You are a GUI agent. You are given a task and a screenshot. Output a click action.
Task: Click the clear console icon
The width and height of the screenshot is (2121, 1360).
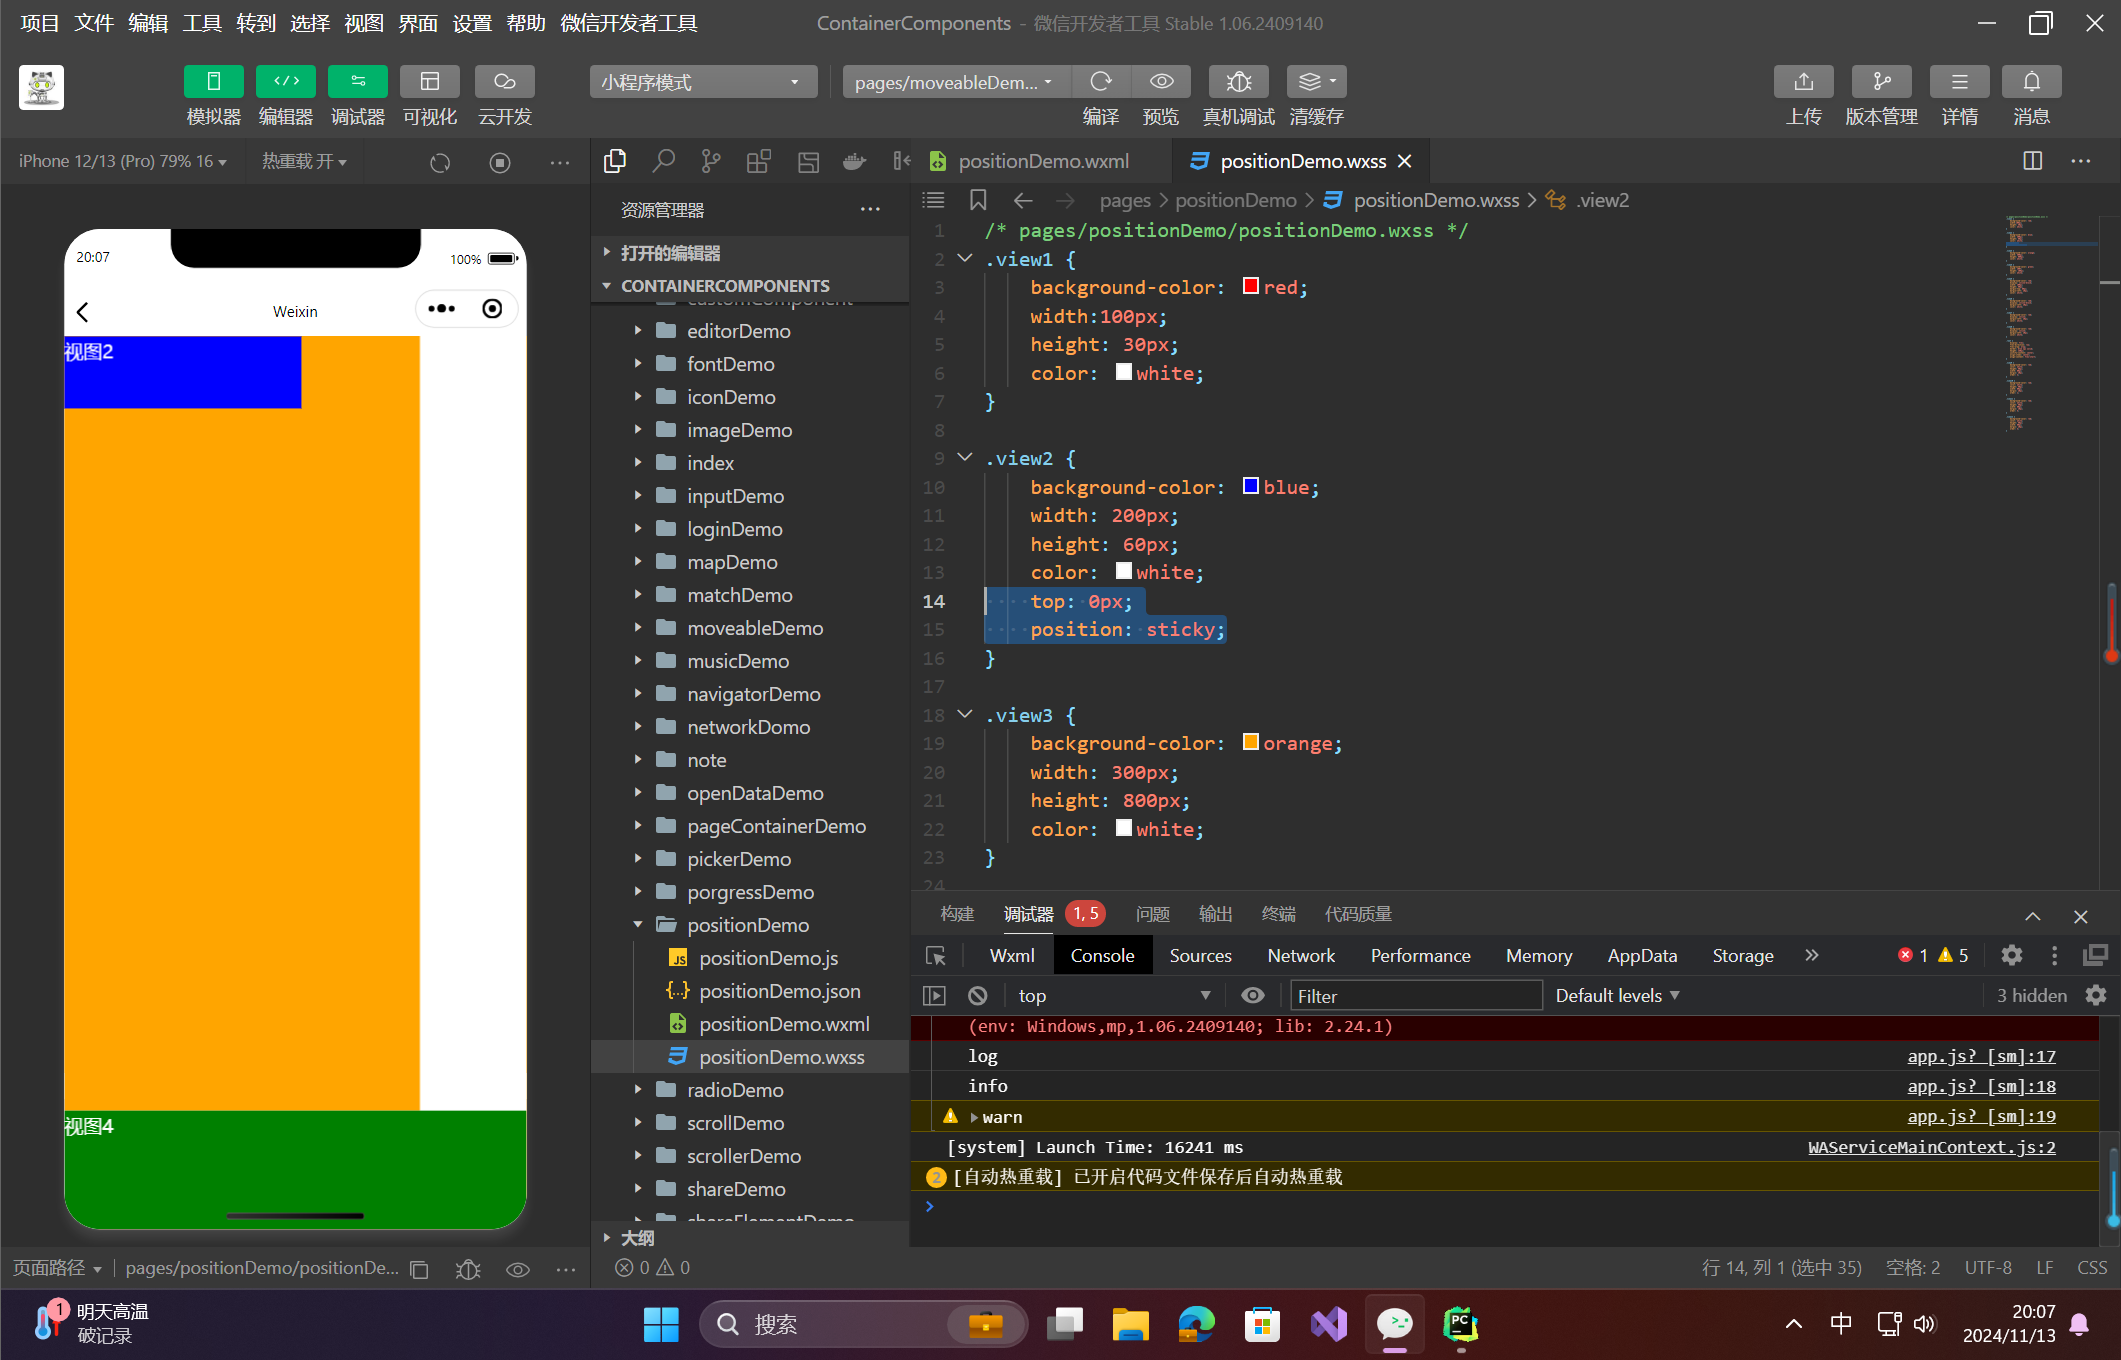tap(978, 996)
